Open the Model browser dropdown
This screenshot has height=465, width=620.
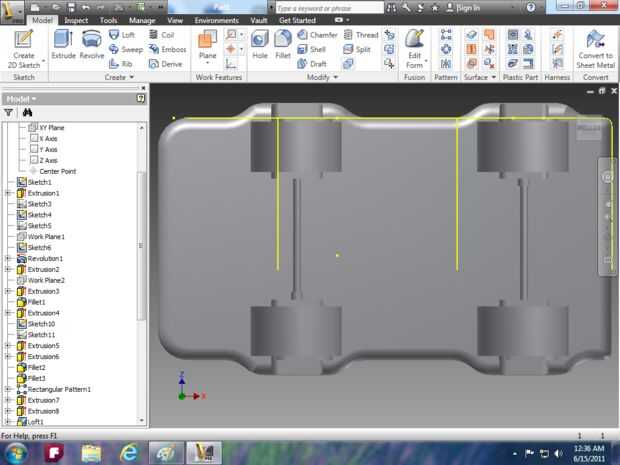pyautogui.click(x=22, y=98)
